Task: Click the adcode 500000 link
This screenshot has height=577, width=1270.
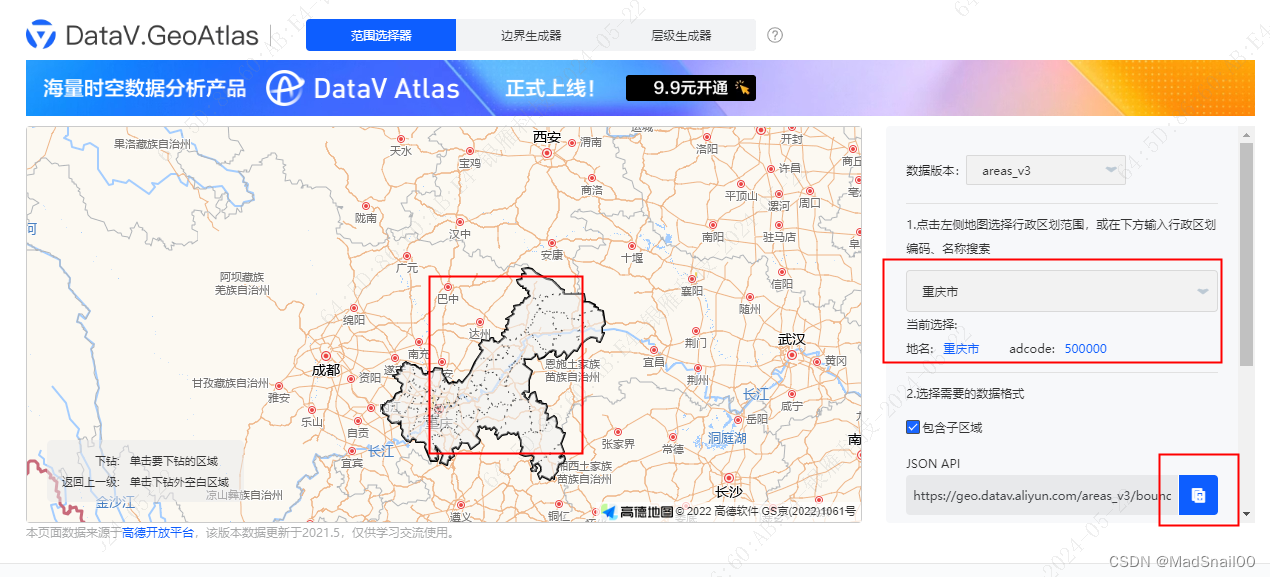Action: [x=1085, y=348]
